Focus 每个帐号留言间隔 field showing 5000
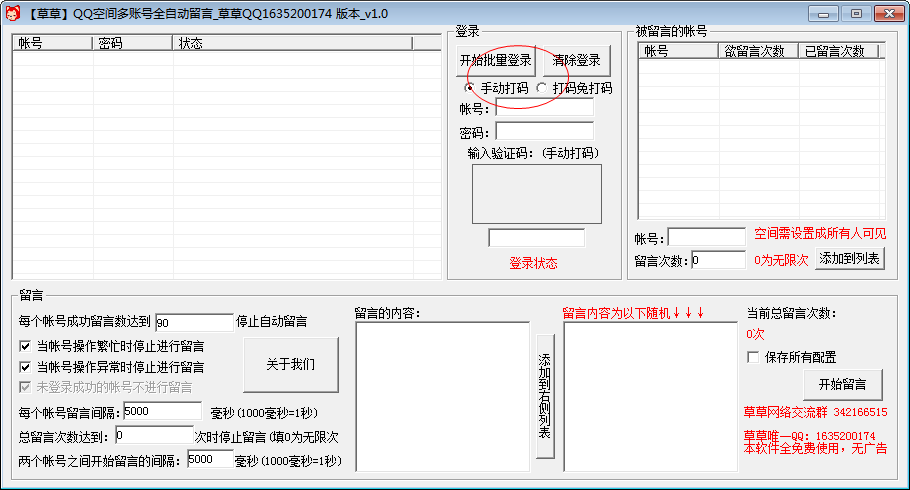 pyautogui.click(x=162, y=411)
